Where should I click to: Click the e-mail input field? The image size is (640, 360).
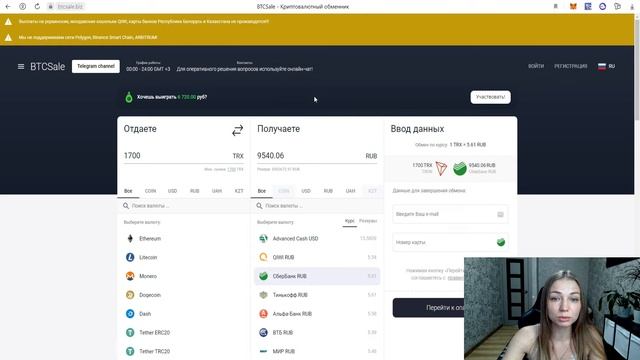click(x=450, y=214)
